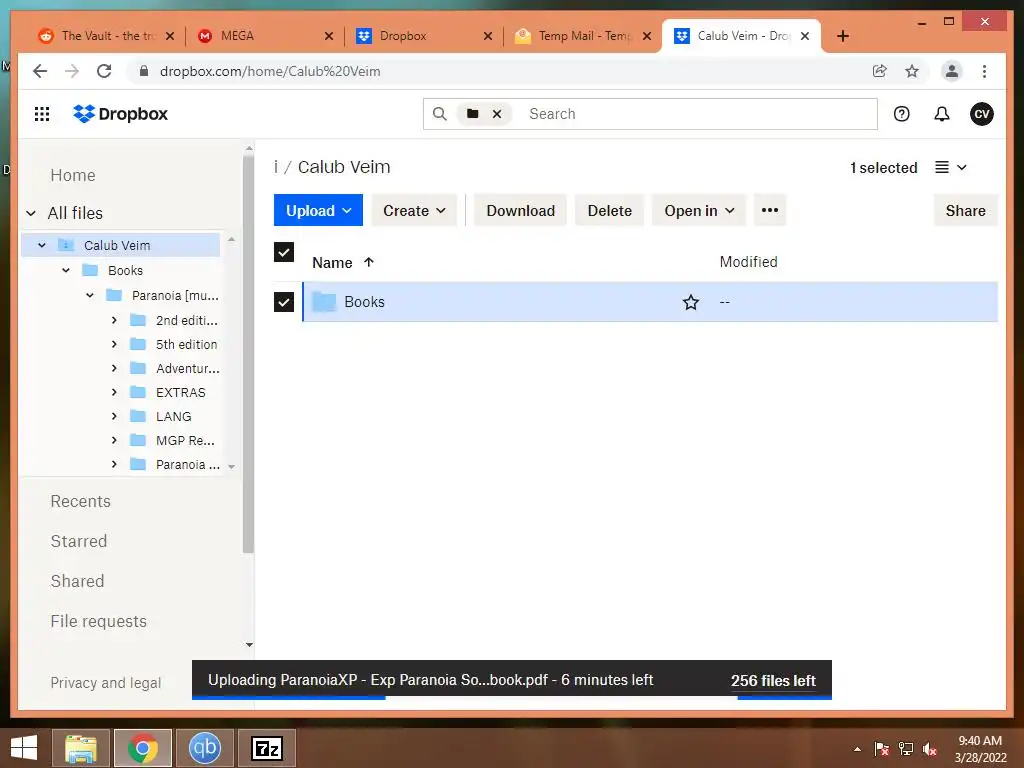Open the view options chevron
Image resolution: width=1024 pixels, height=768 pixels.
point(961,168)
